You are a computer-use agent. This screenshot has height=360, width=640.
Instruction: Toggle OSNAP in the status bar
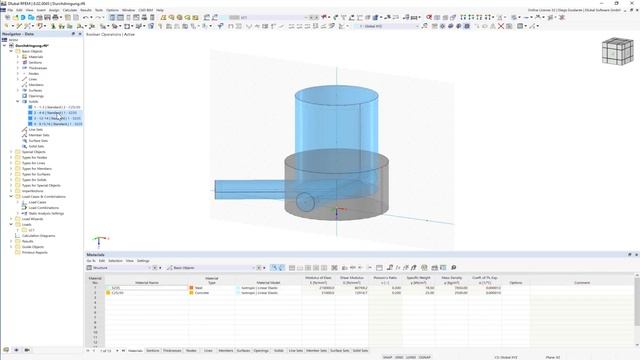point(424,357)
